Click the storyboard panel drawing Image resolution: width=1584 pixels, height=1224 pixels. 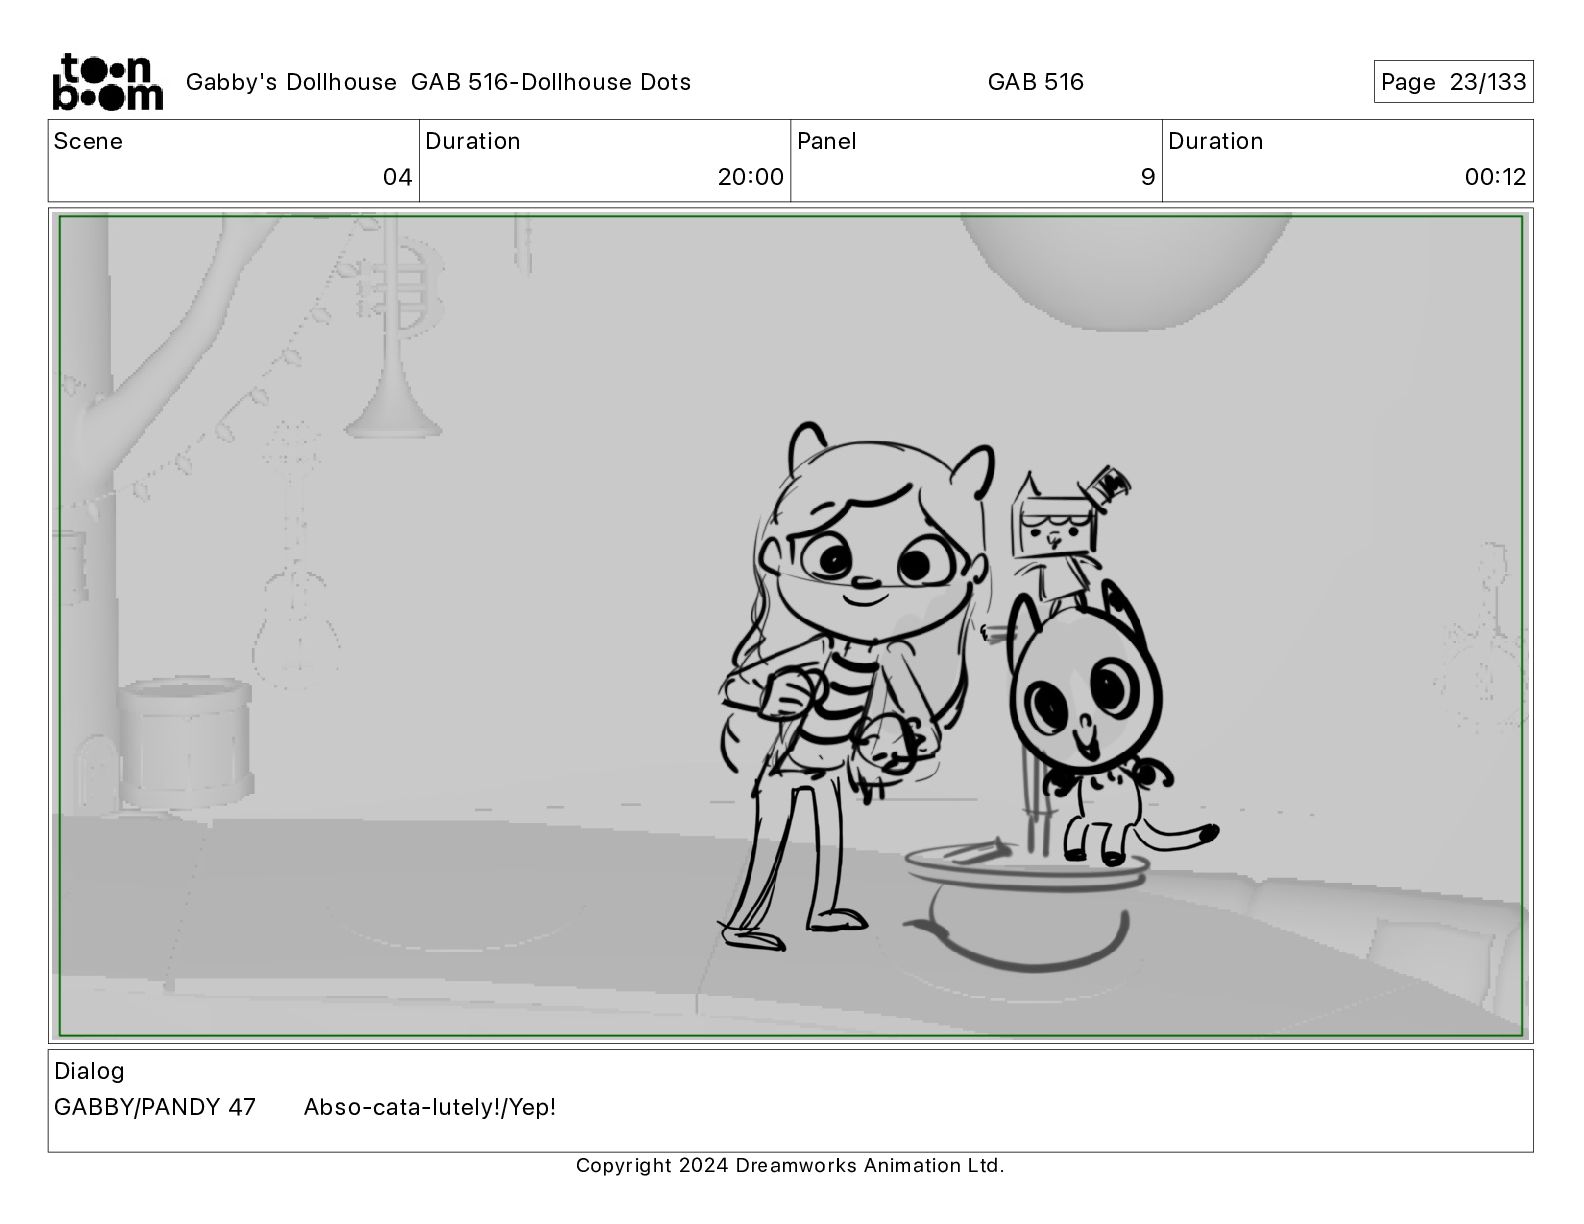(791, 626)
